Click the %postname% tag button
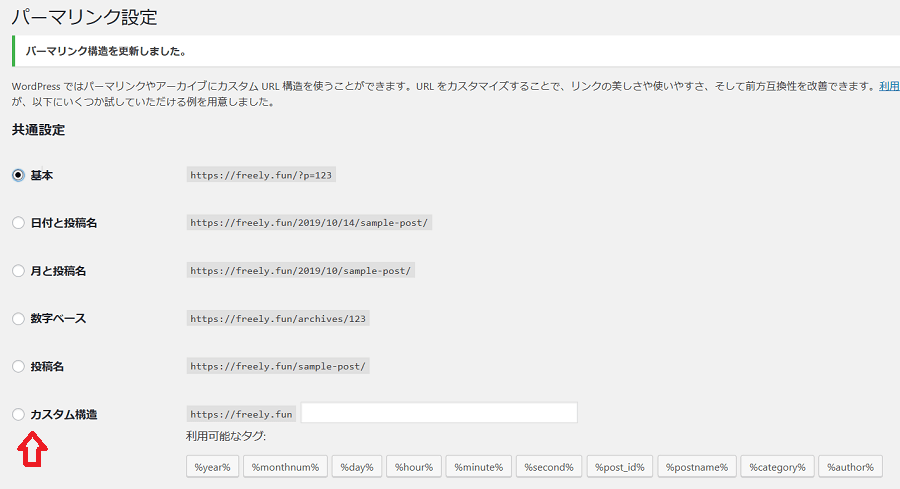Image resolution: width=900 pixels, height=489 pixels. click(x=698, y=467)
